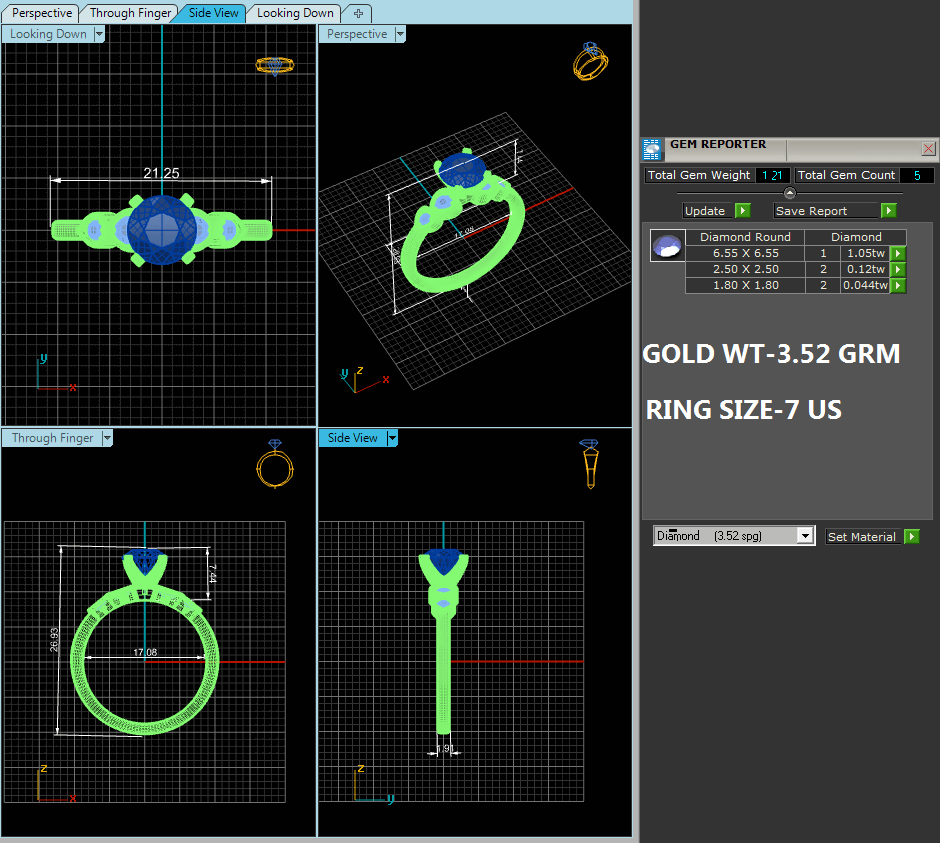
Task: Click the green arrow beside Save Report
Action: pos(888,211)
